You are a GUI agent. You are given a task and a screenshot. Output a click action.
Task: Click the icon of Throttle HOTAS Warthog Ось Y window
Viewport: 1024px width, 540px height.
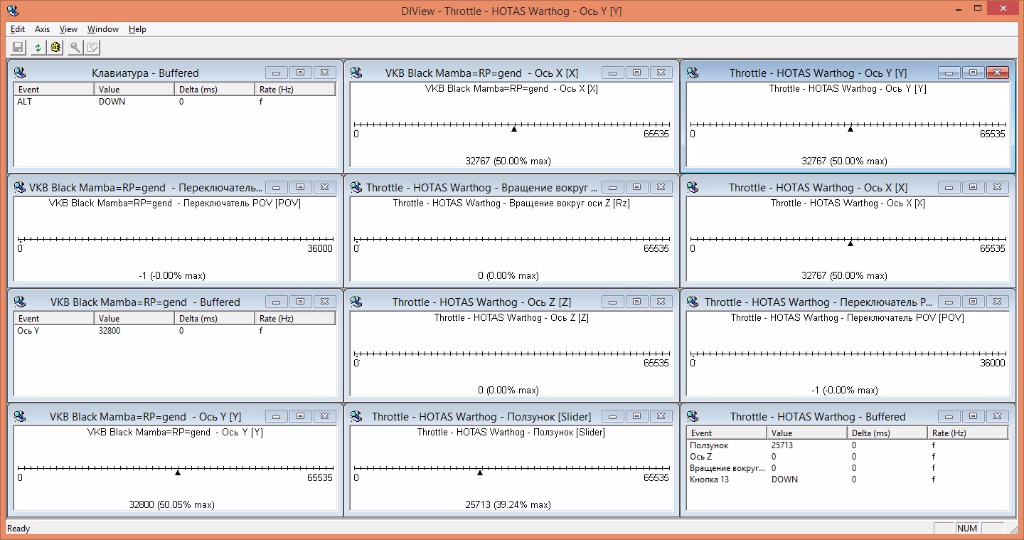pyautogui.click(x=692, y=72)
